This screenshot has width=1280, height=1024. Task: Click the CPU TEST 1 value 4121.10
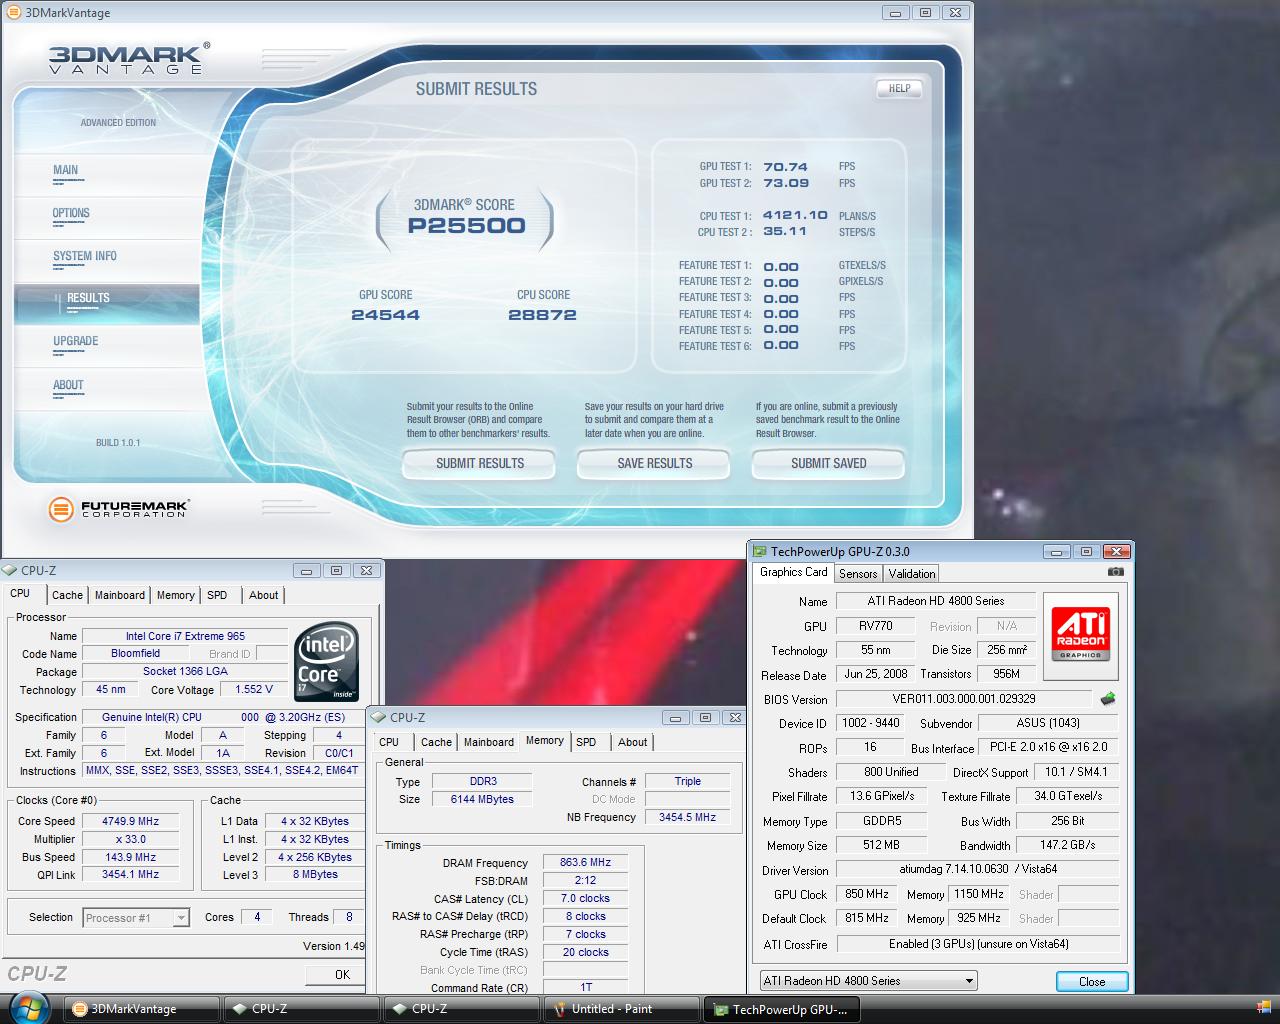(x=795, y=215)
